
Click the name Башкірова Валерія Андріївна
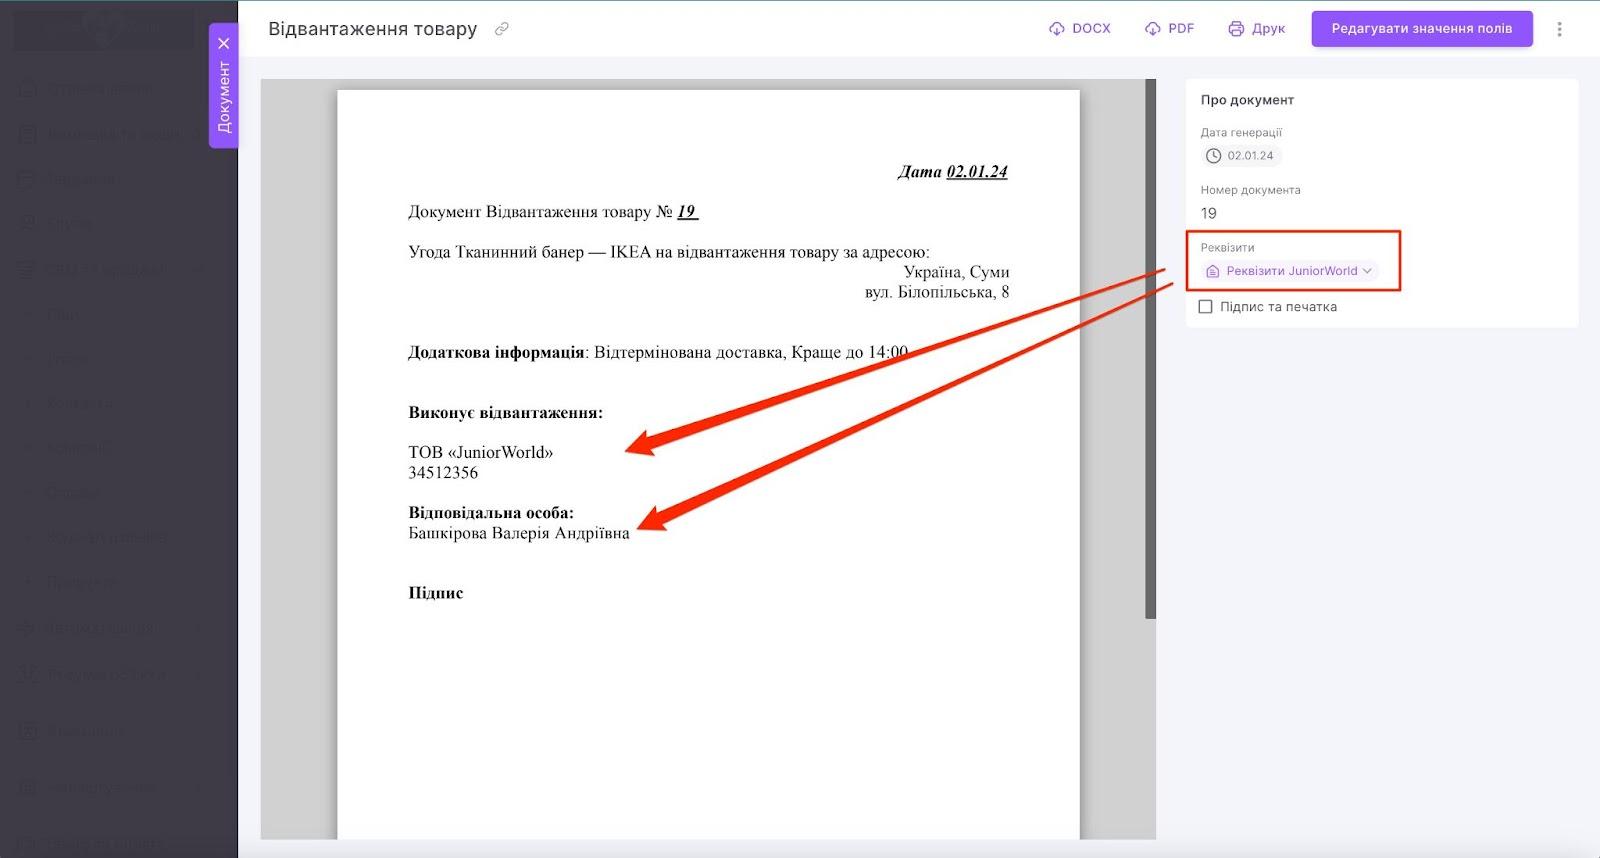[519, 533]
